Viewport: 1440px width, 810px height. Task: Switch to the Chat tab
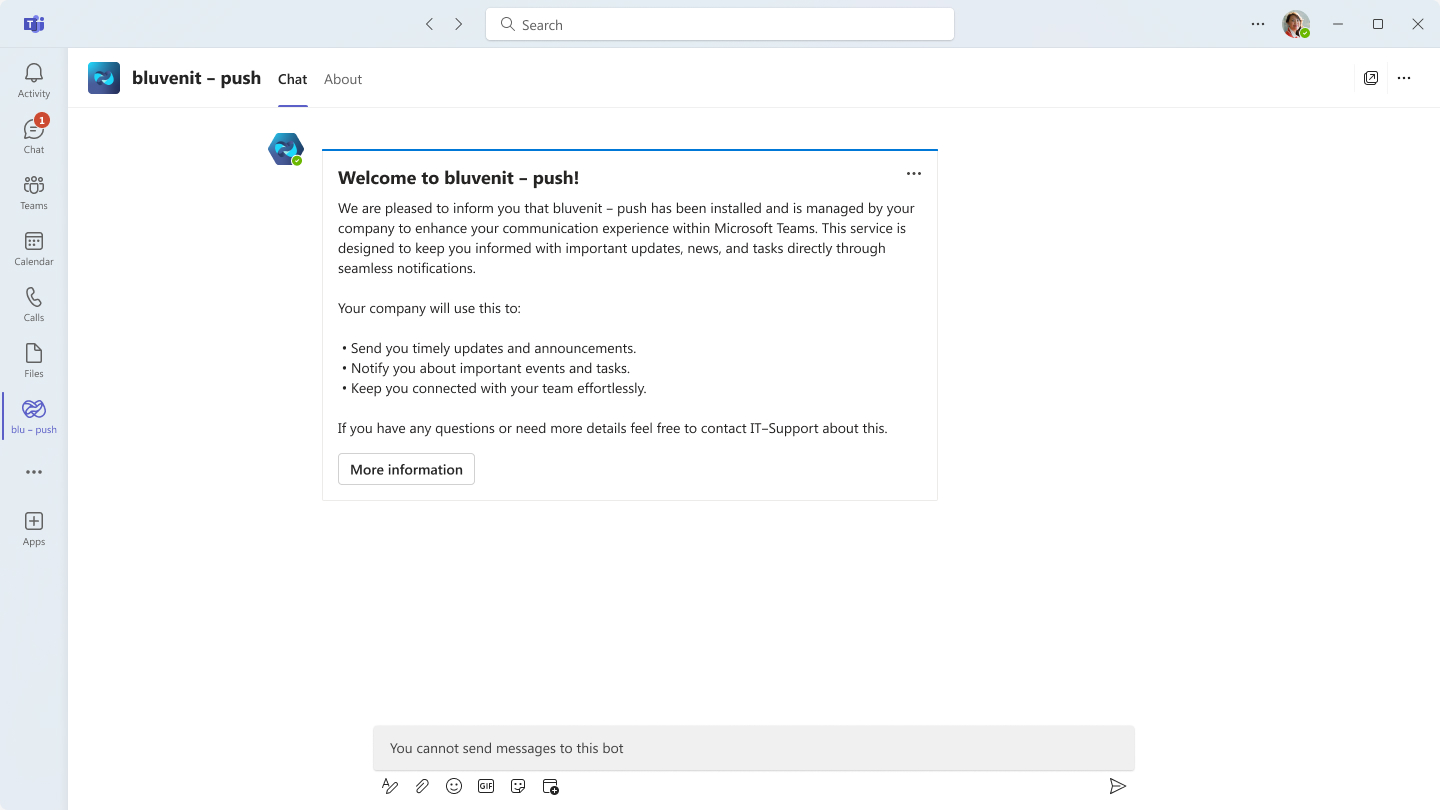[x=293, y=79]
